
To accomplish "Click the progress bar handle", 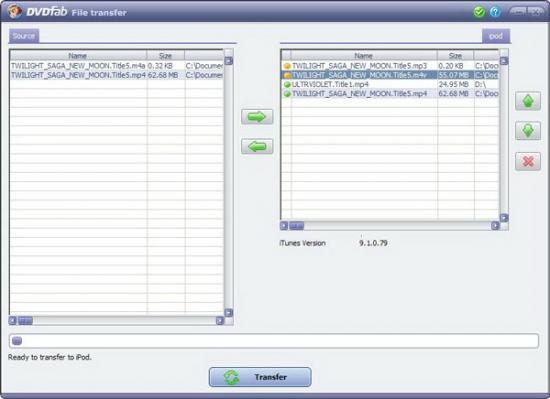I will [x=17, y=341].
